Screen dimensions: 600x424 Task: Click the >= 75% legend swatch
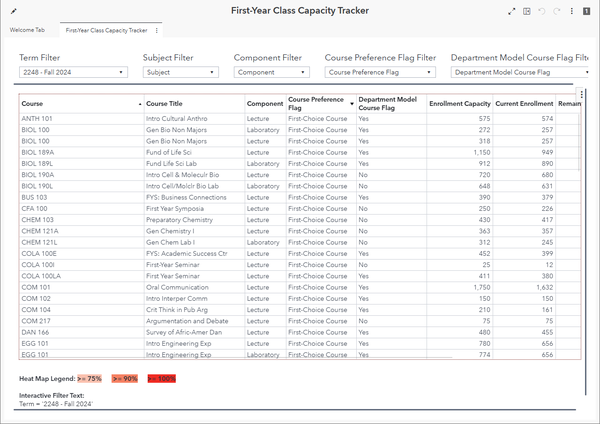click(90, 379)
